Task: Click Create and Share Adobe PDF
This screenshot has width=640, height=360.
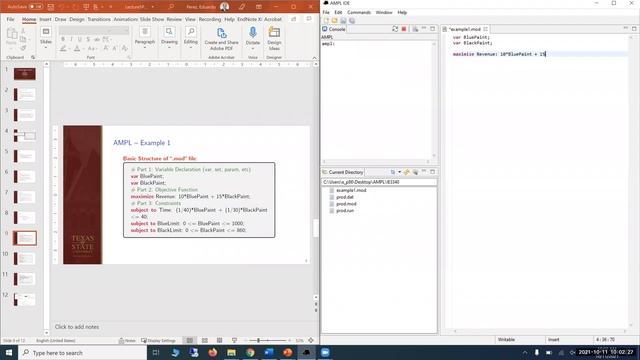Action: pos(221,39)
